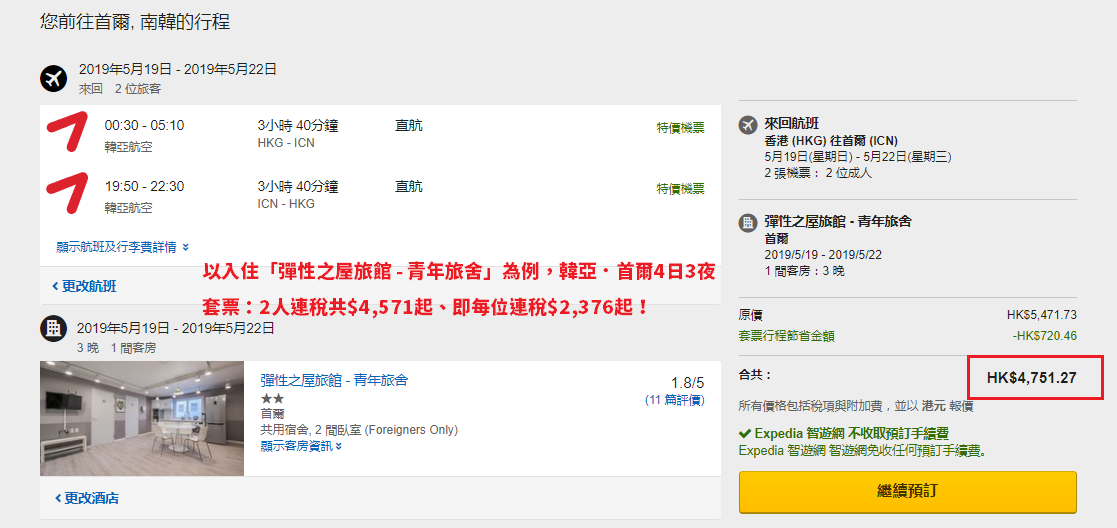Screen dimensions: 1117x528
Task: Click Asiana logo for 00:30 - 05:10 flight
Action: click(x=66, y=132)
